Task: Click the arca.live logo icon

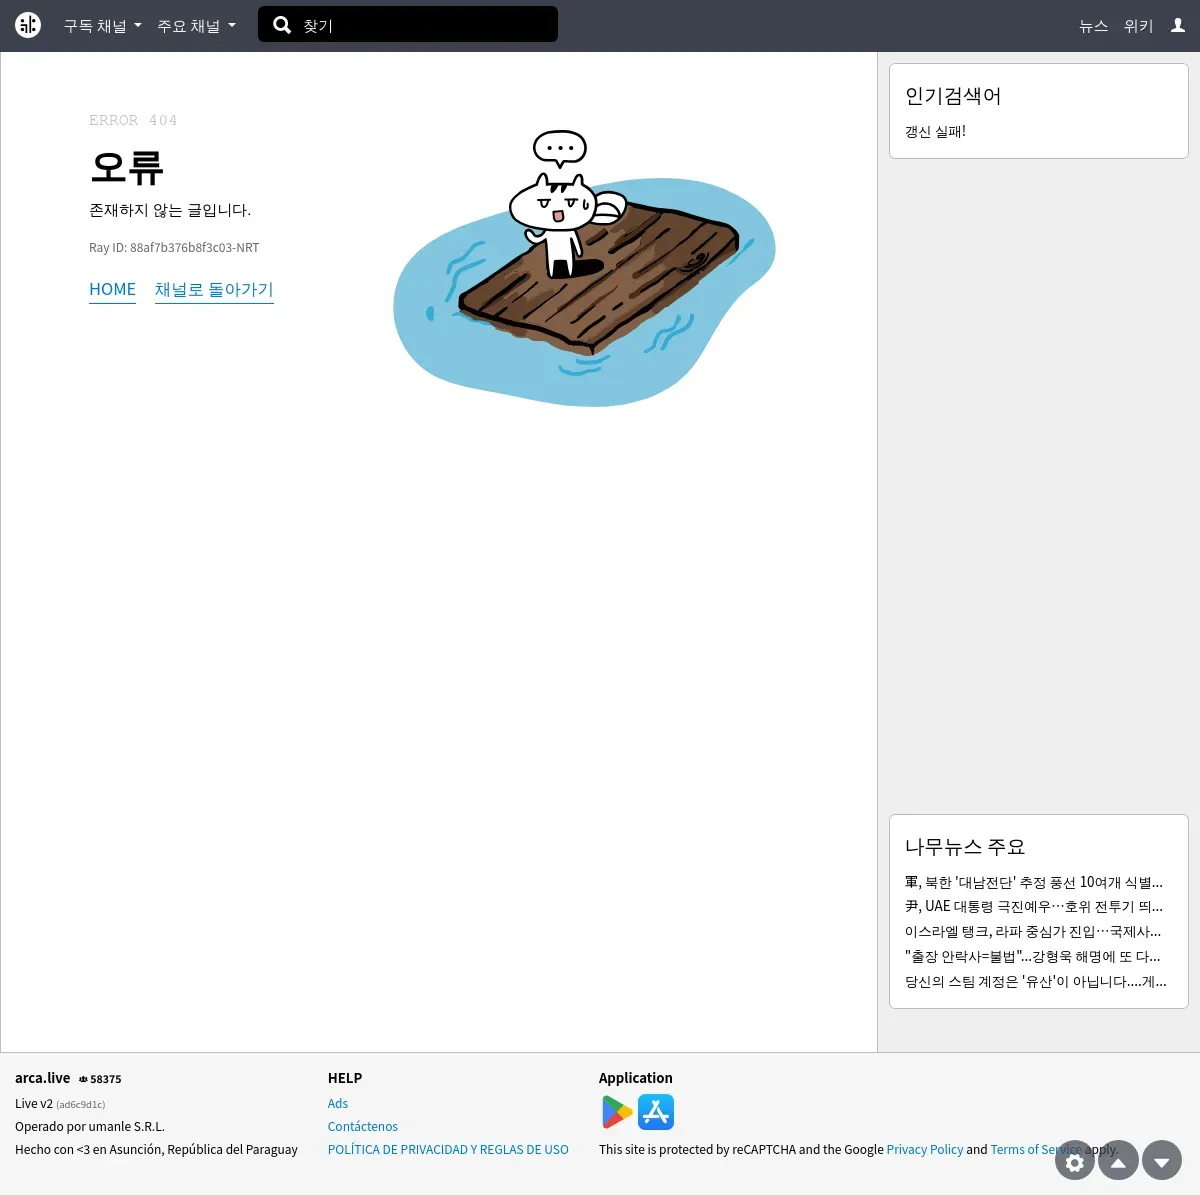Action: click(x=28, y=25)
